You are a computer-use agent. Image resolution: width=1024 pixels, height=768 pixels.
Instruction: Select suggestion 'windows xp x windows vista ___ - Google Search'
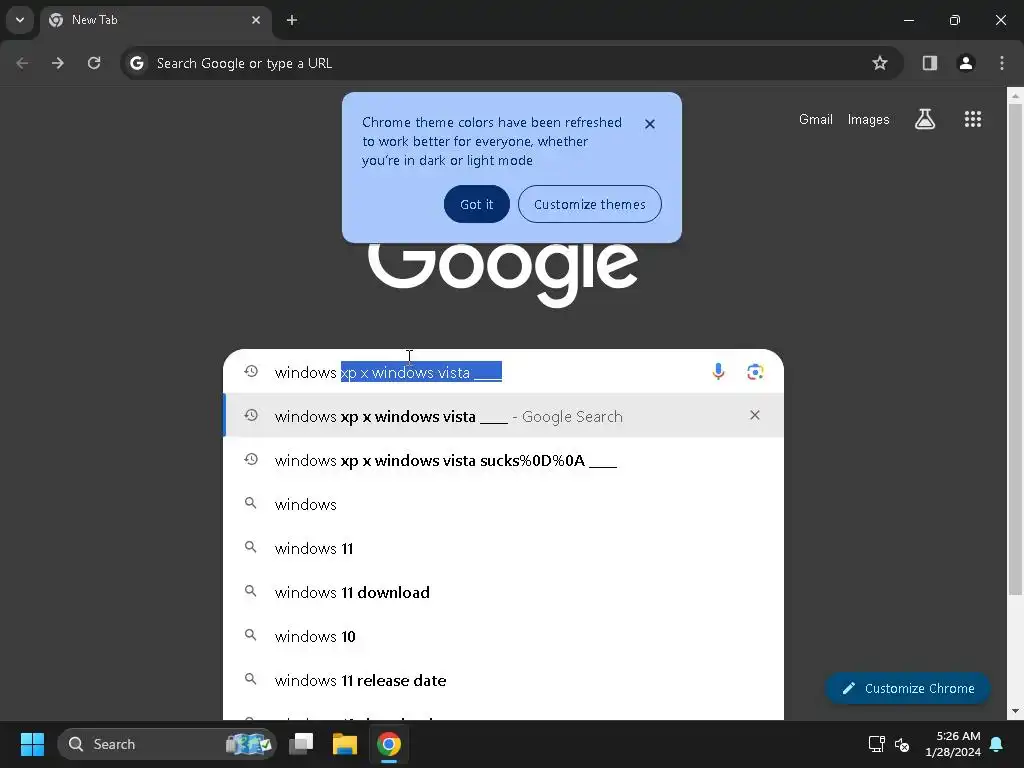point(503,416)
